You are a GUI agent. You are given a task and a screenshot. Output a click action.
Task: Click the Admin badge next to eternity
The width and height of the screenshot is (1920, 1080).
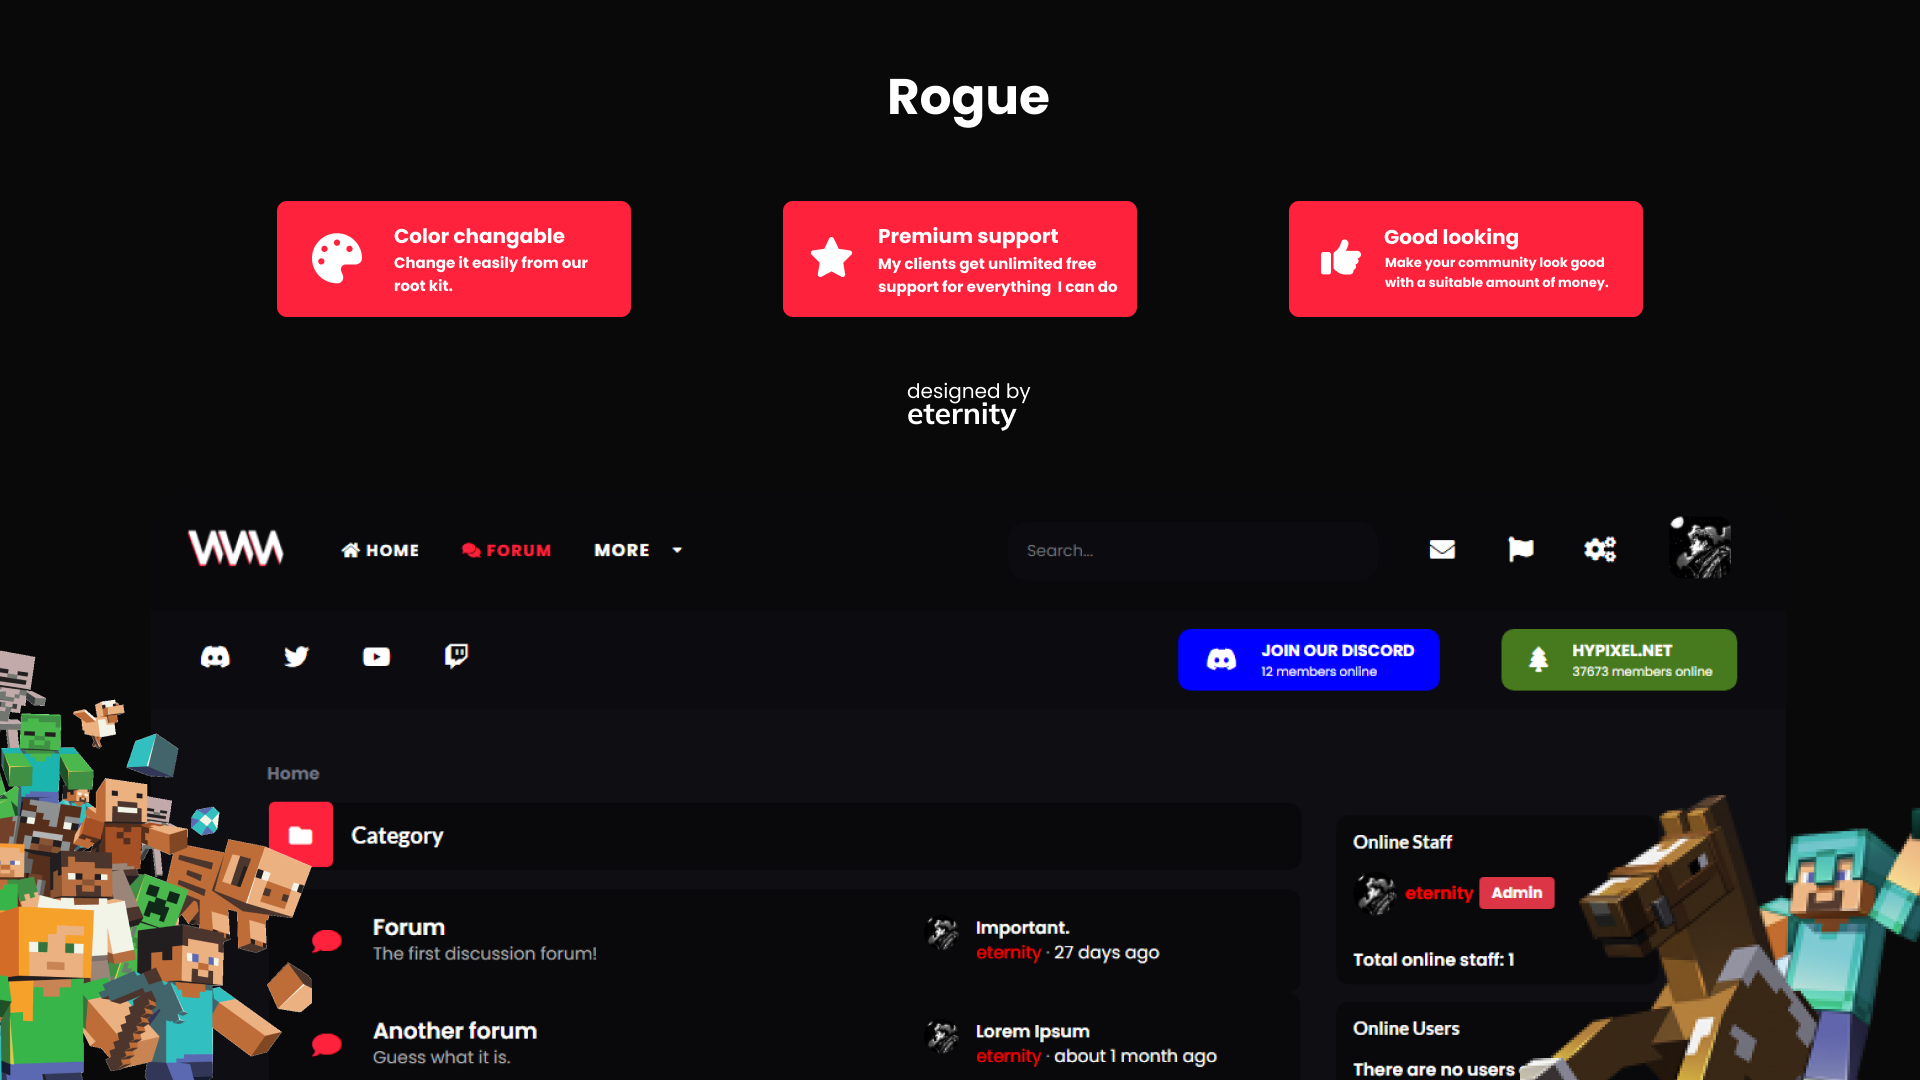click(1516, 893)
